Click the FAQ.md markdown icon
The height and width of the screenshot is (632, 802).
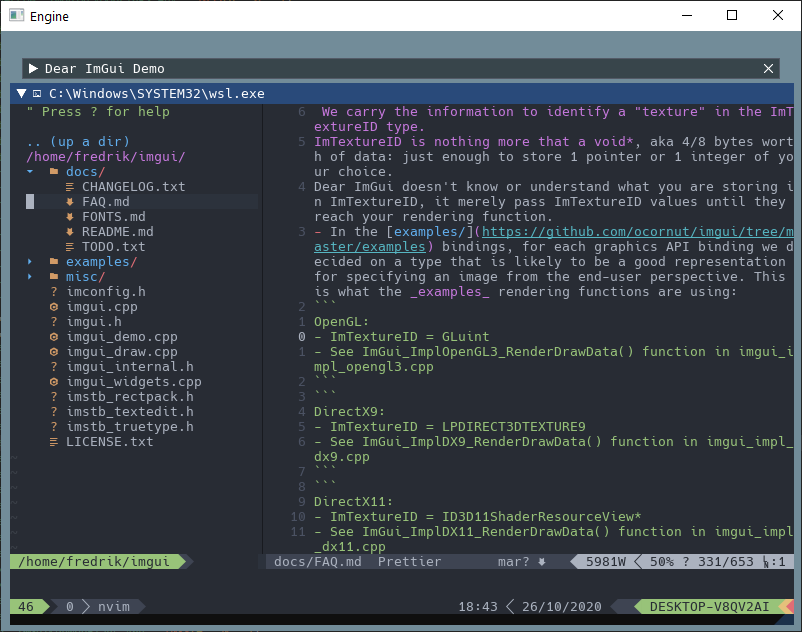(70, 202)
